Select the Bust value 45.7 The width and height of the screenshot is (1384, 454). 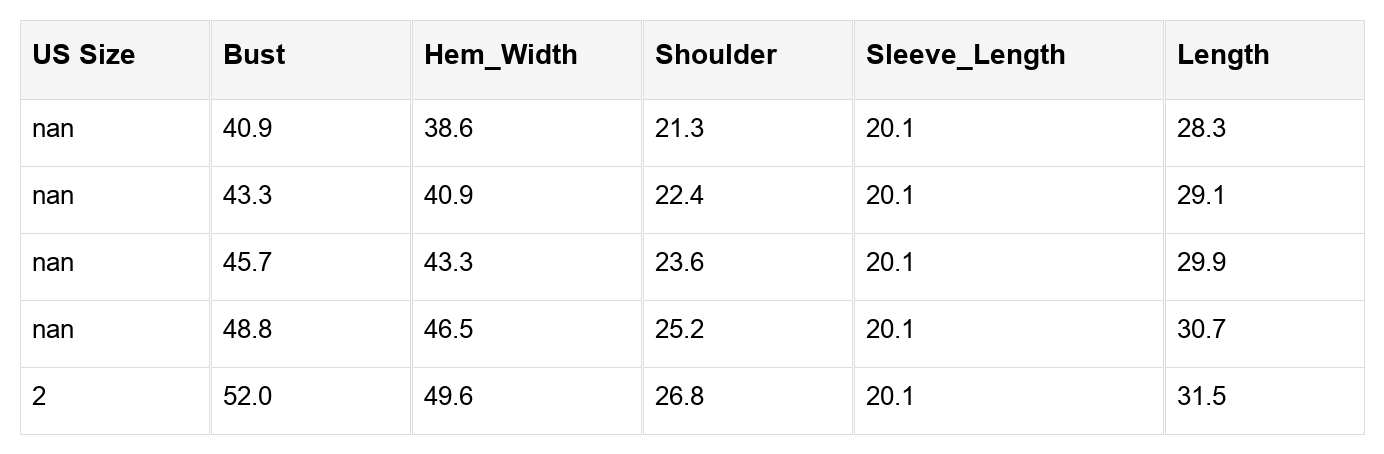tap(247, 263)
